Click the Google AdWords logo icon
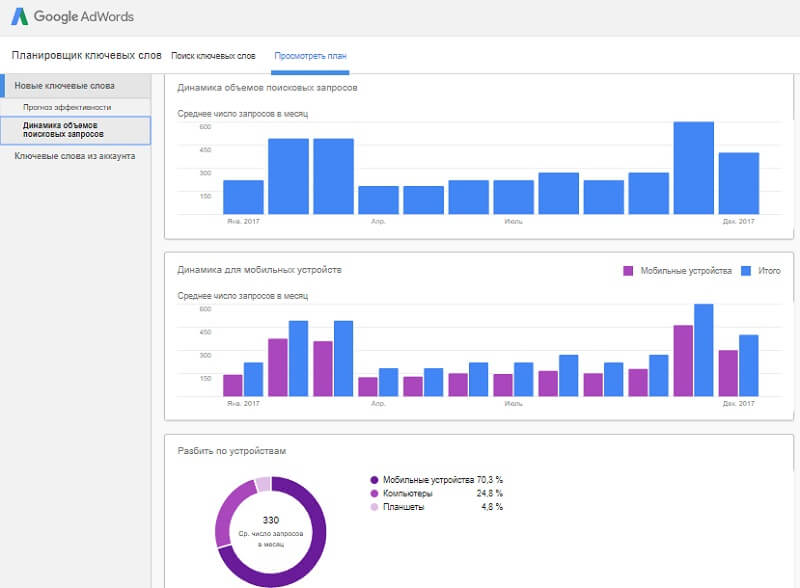The width and height of the screenshot is (800, 588). pyautogui.click(x=19, y=17)
